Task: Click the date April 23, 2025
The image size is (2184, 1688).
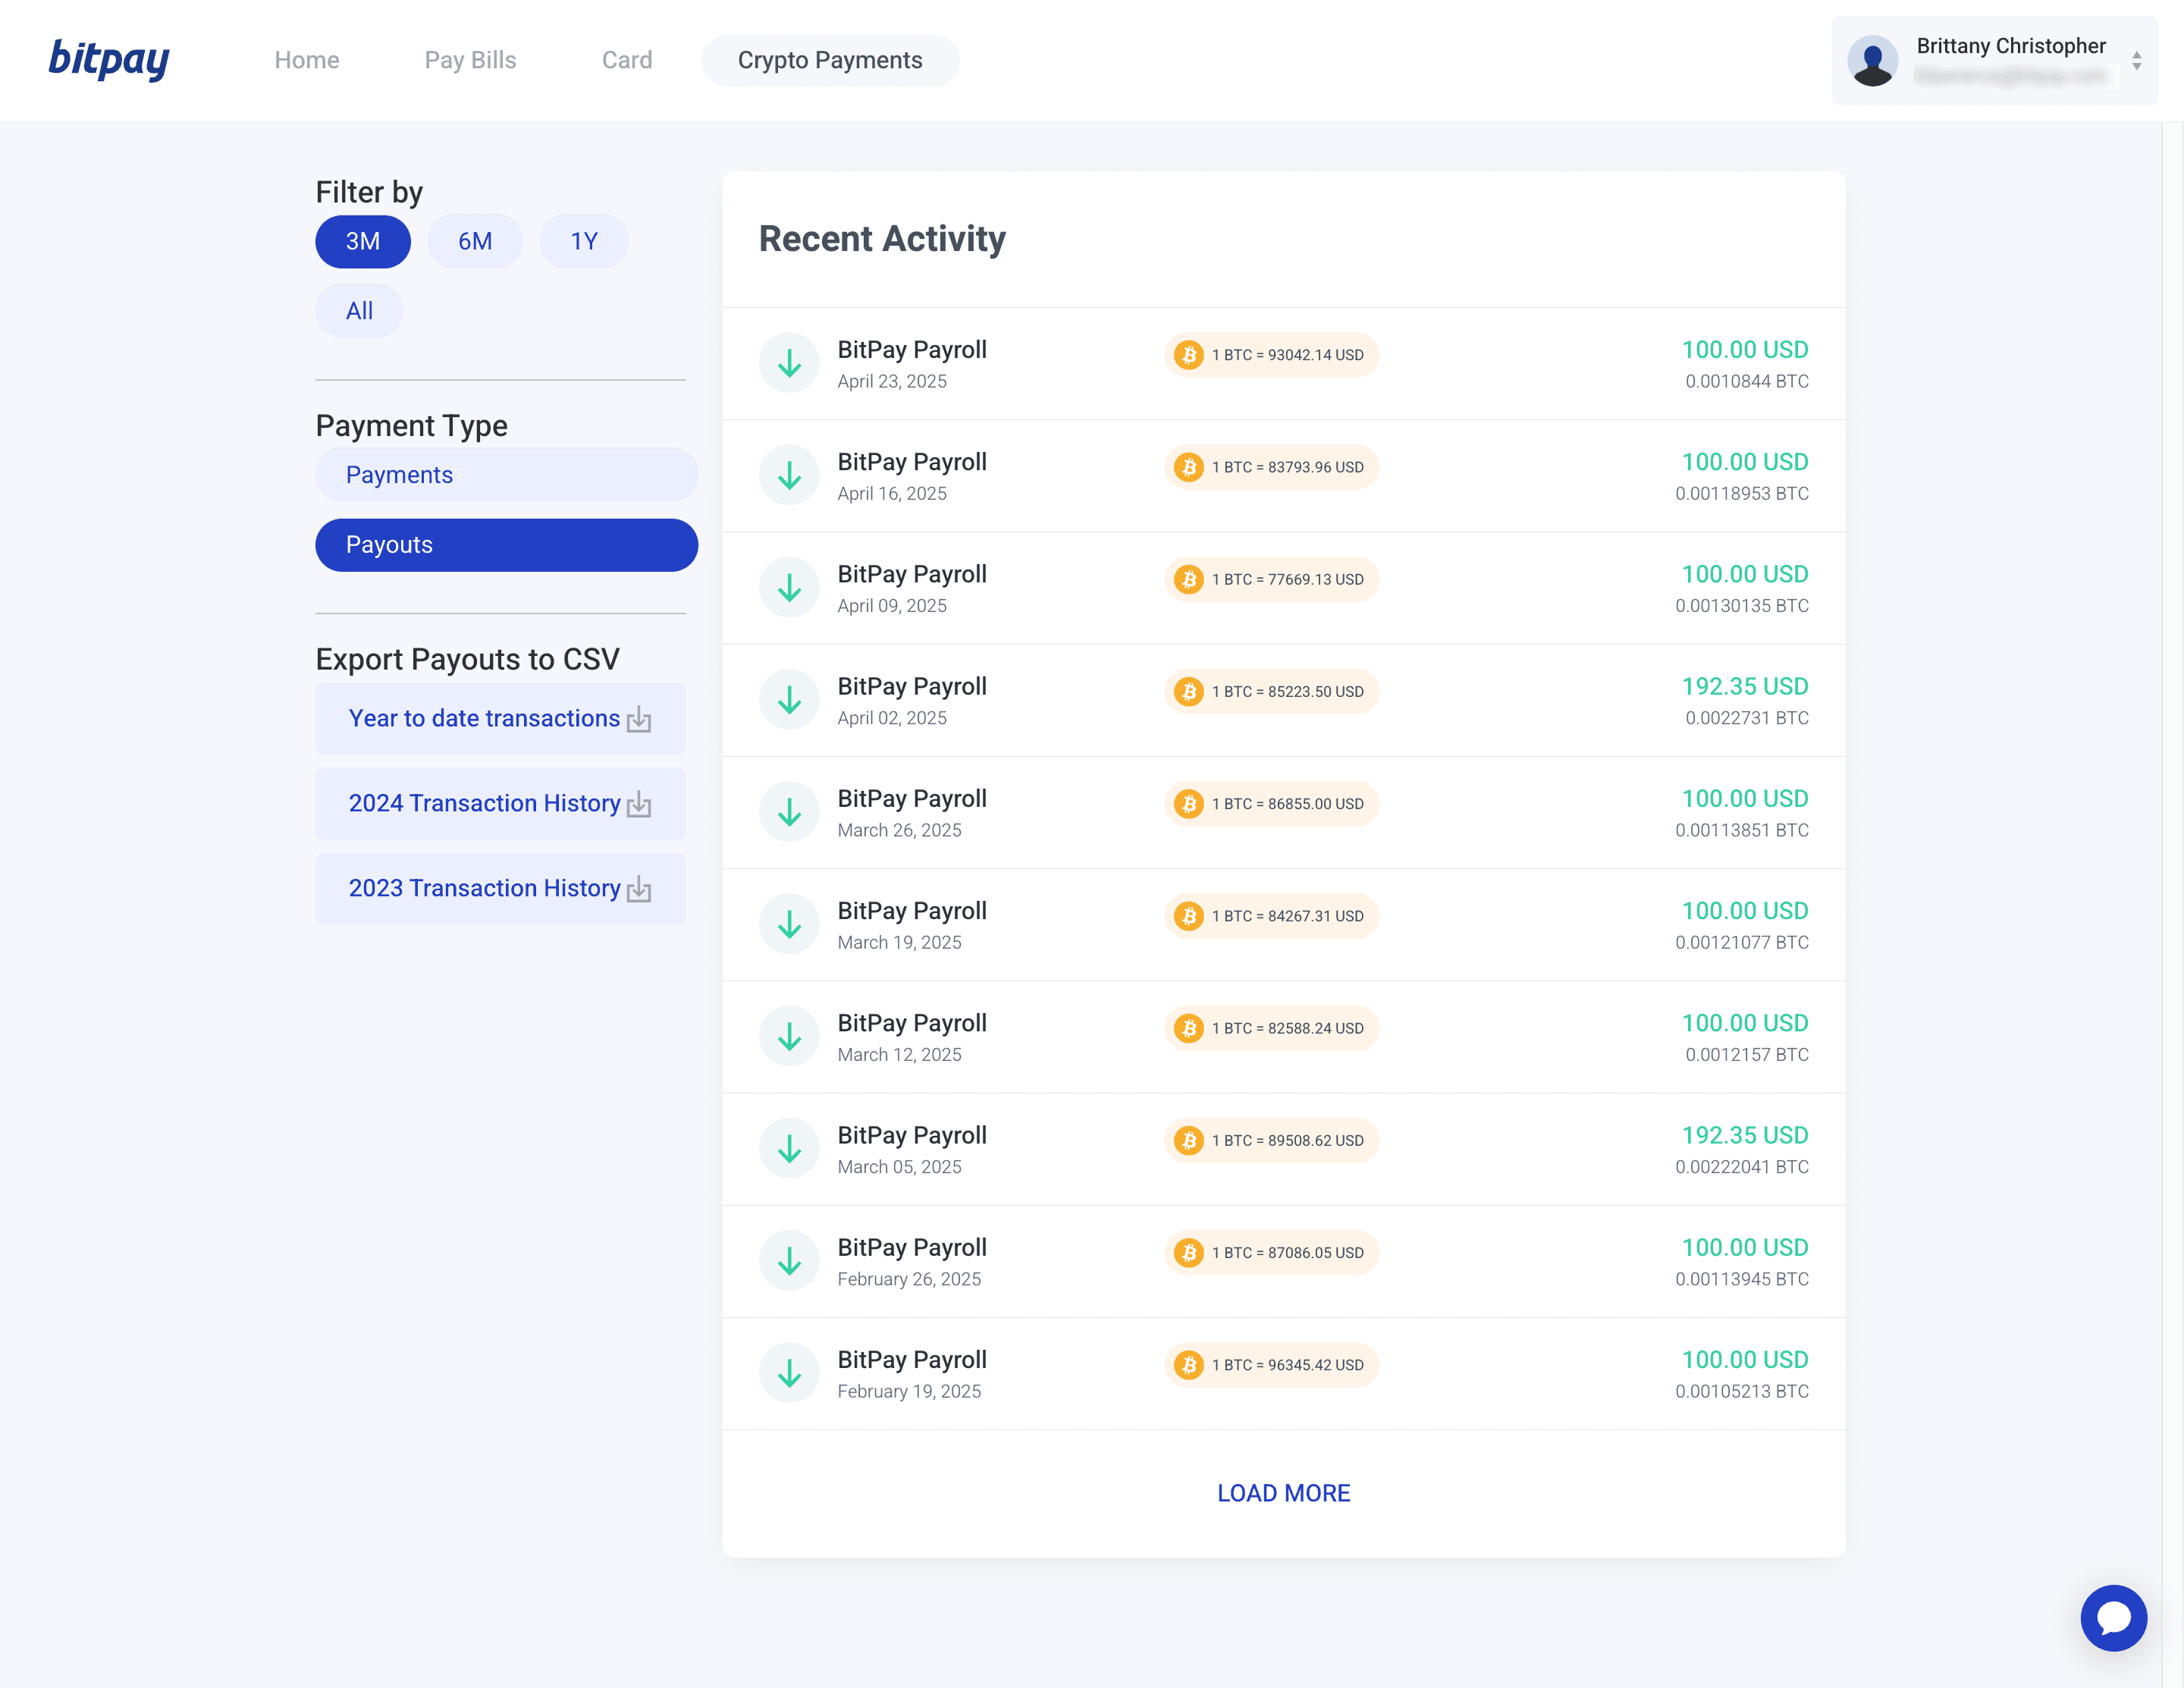Action: tap(892, 381)
